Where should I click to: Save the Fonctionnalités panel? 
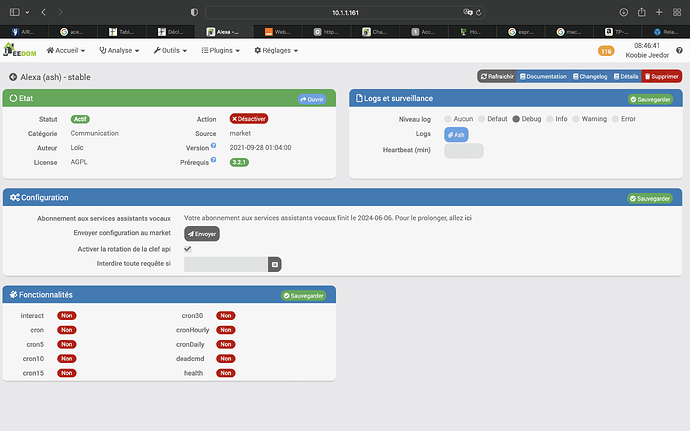click(304, 296)
